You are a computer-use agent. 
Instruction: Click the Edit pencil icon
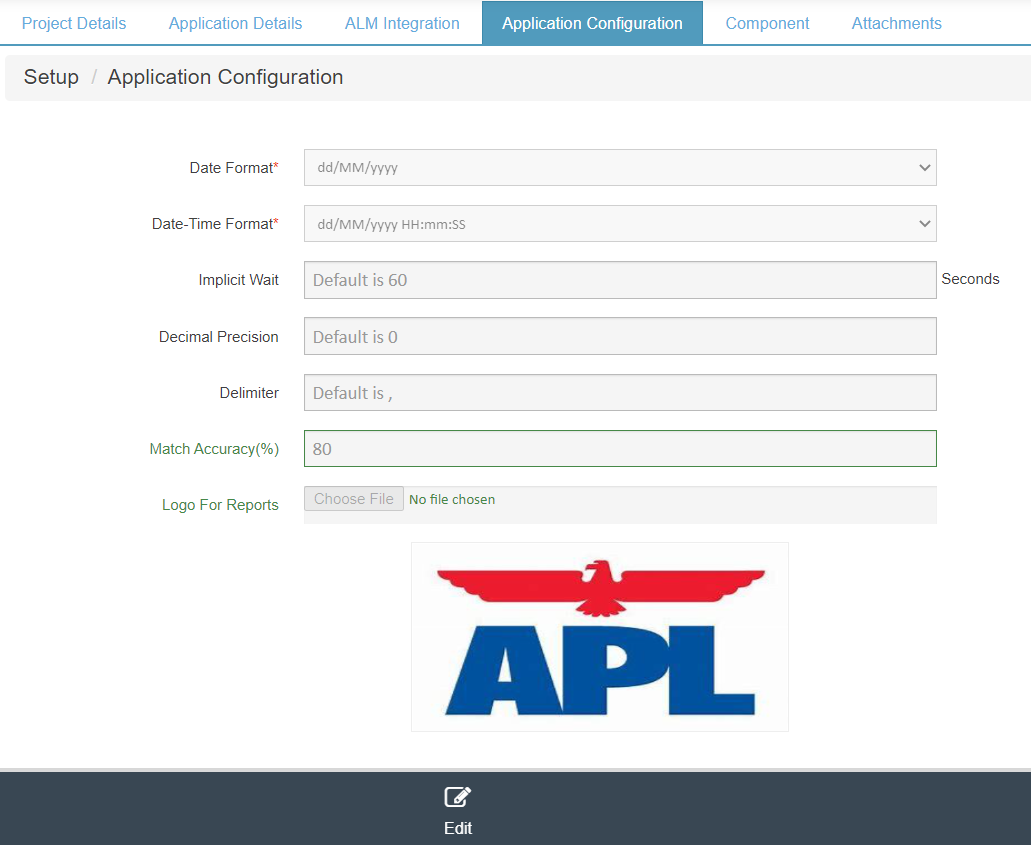click(458, 796)
